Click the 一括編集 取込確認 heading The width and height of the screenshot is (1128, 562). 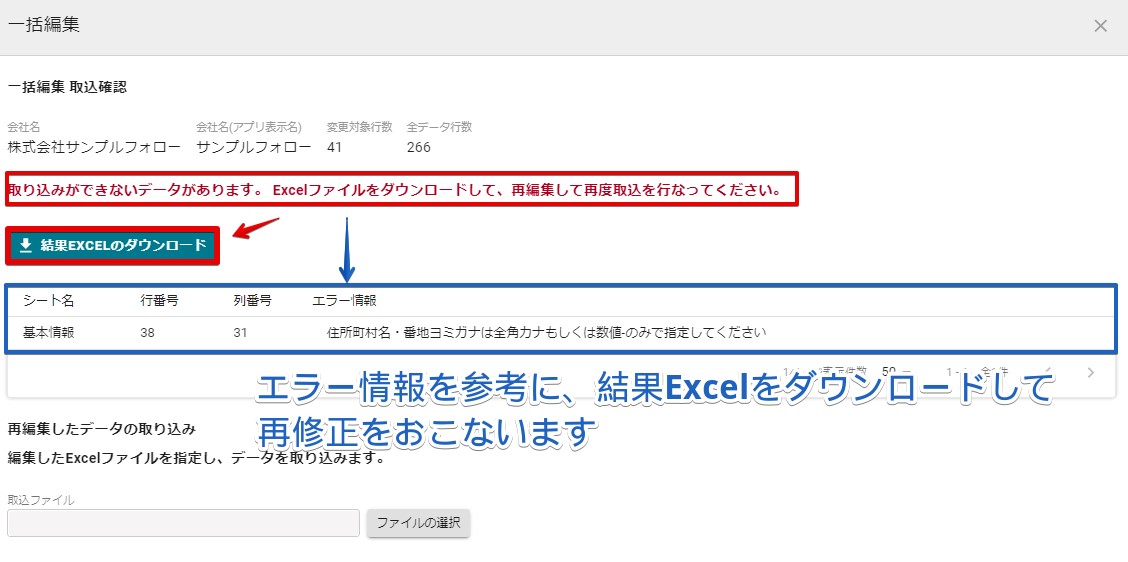67,87
